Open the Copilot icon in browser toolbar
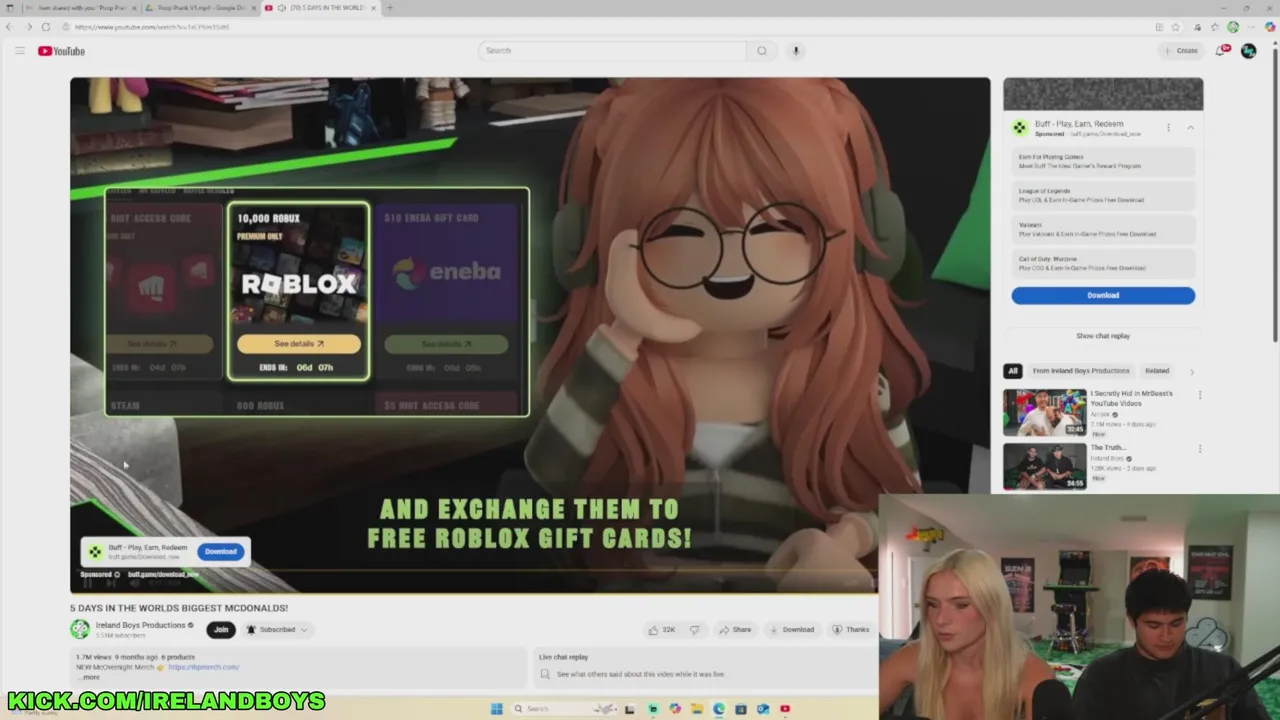The width and height of the screenshot is (1280, 720). [1270, 27]
